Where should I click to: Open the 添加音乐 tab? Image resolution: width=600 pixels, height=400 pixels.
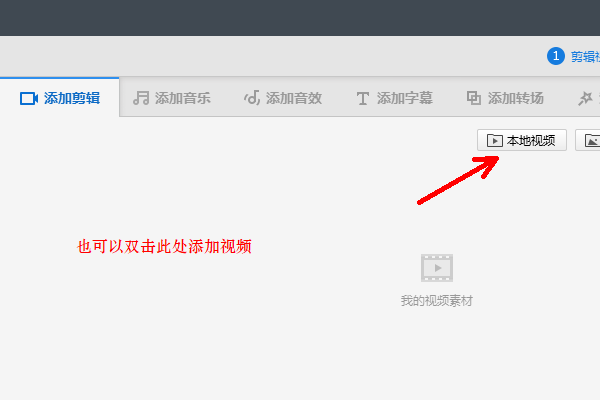coord(172,98)
